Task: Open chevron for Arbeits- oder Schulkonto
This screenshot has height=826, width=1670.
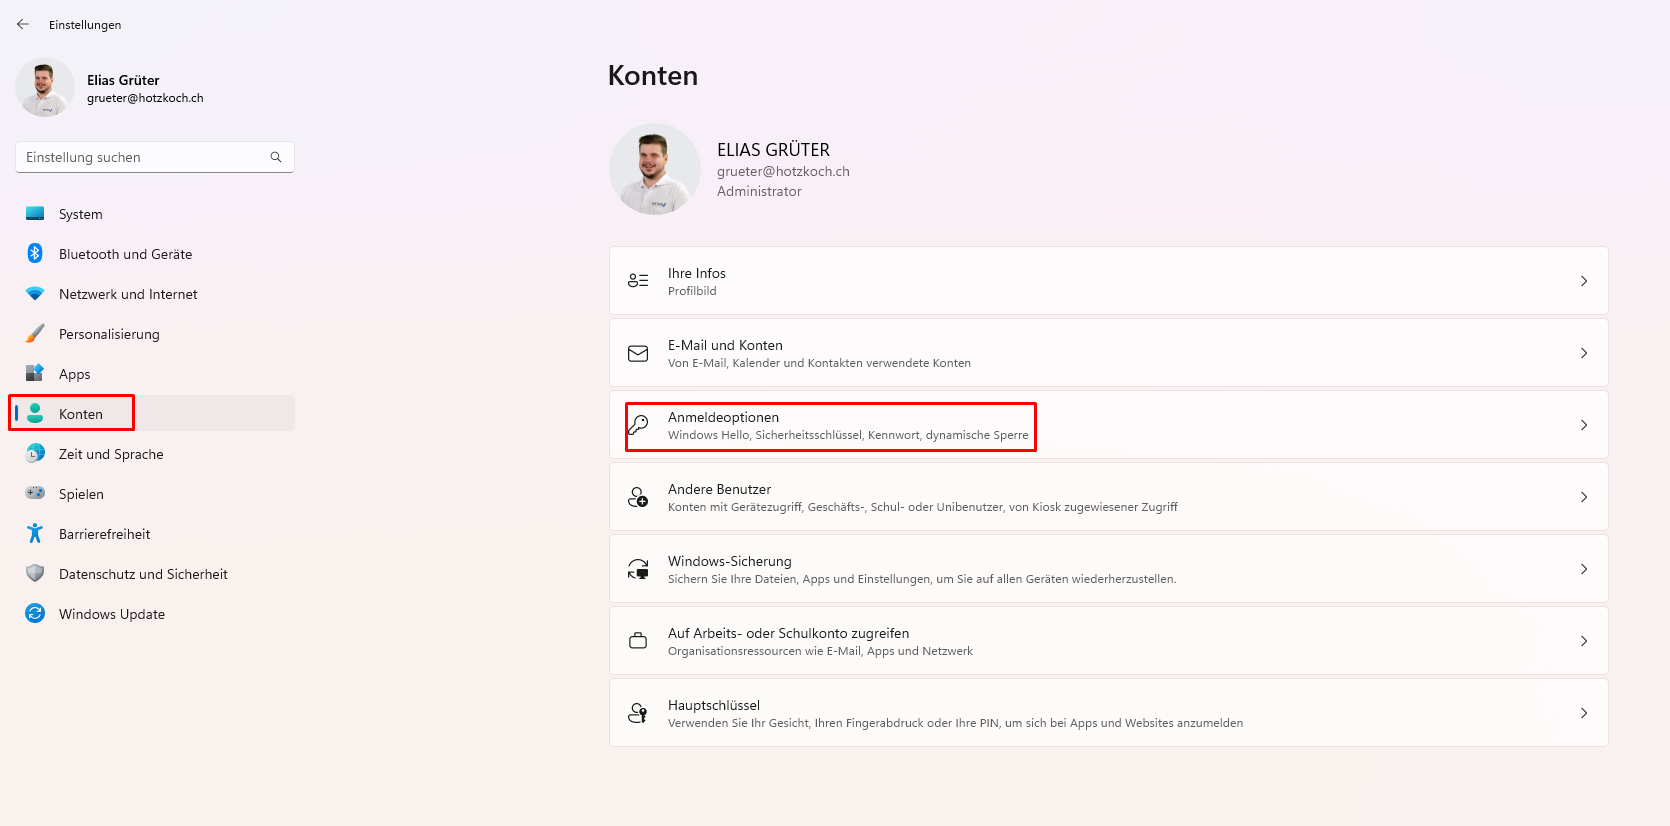Action: 1583,641
